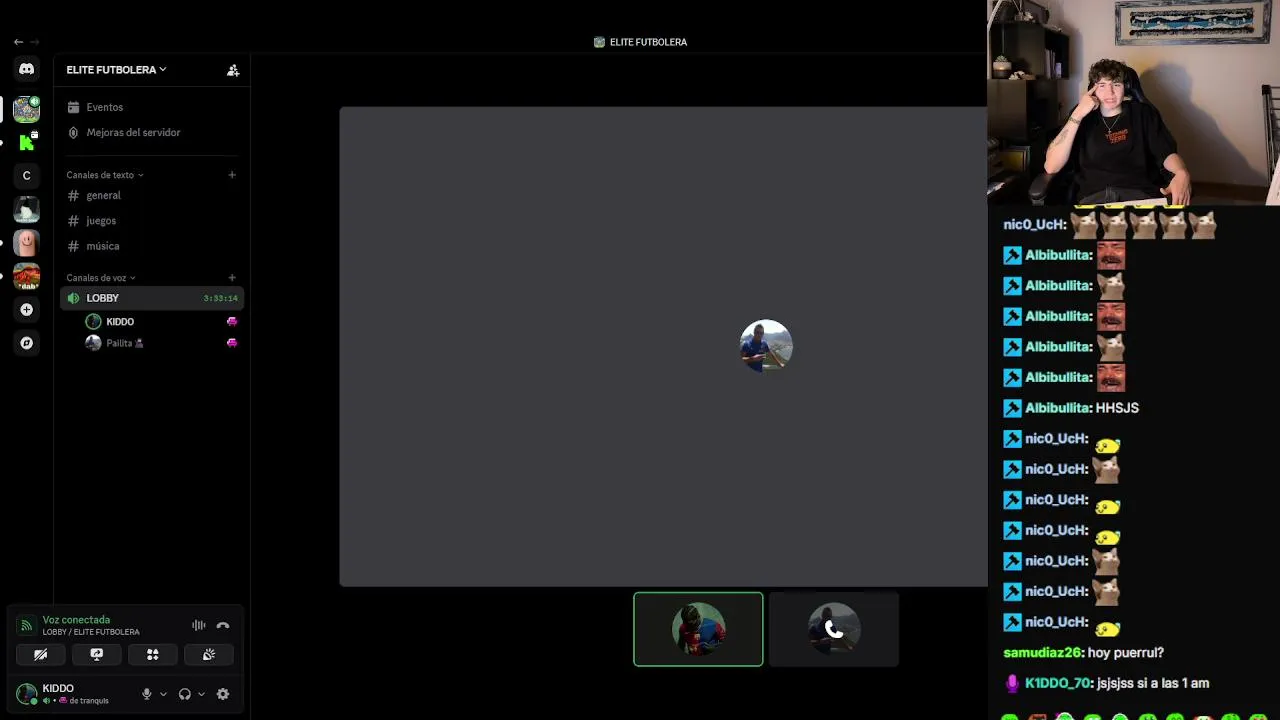Screen dimensions: 1280x720
Task: Open Mejoras del servidor
Action: click(151, 132)
